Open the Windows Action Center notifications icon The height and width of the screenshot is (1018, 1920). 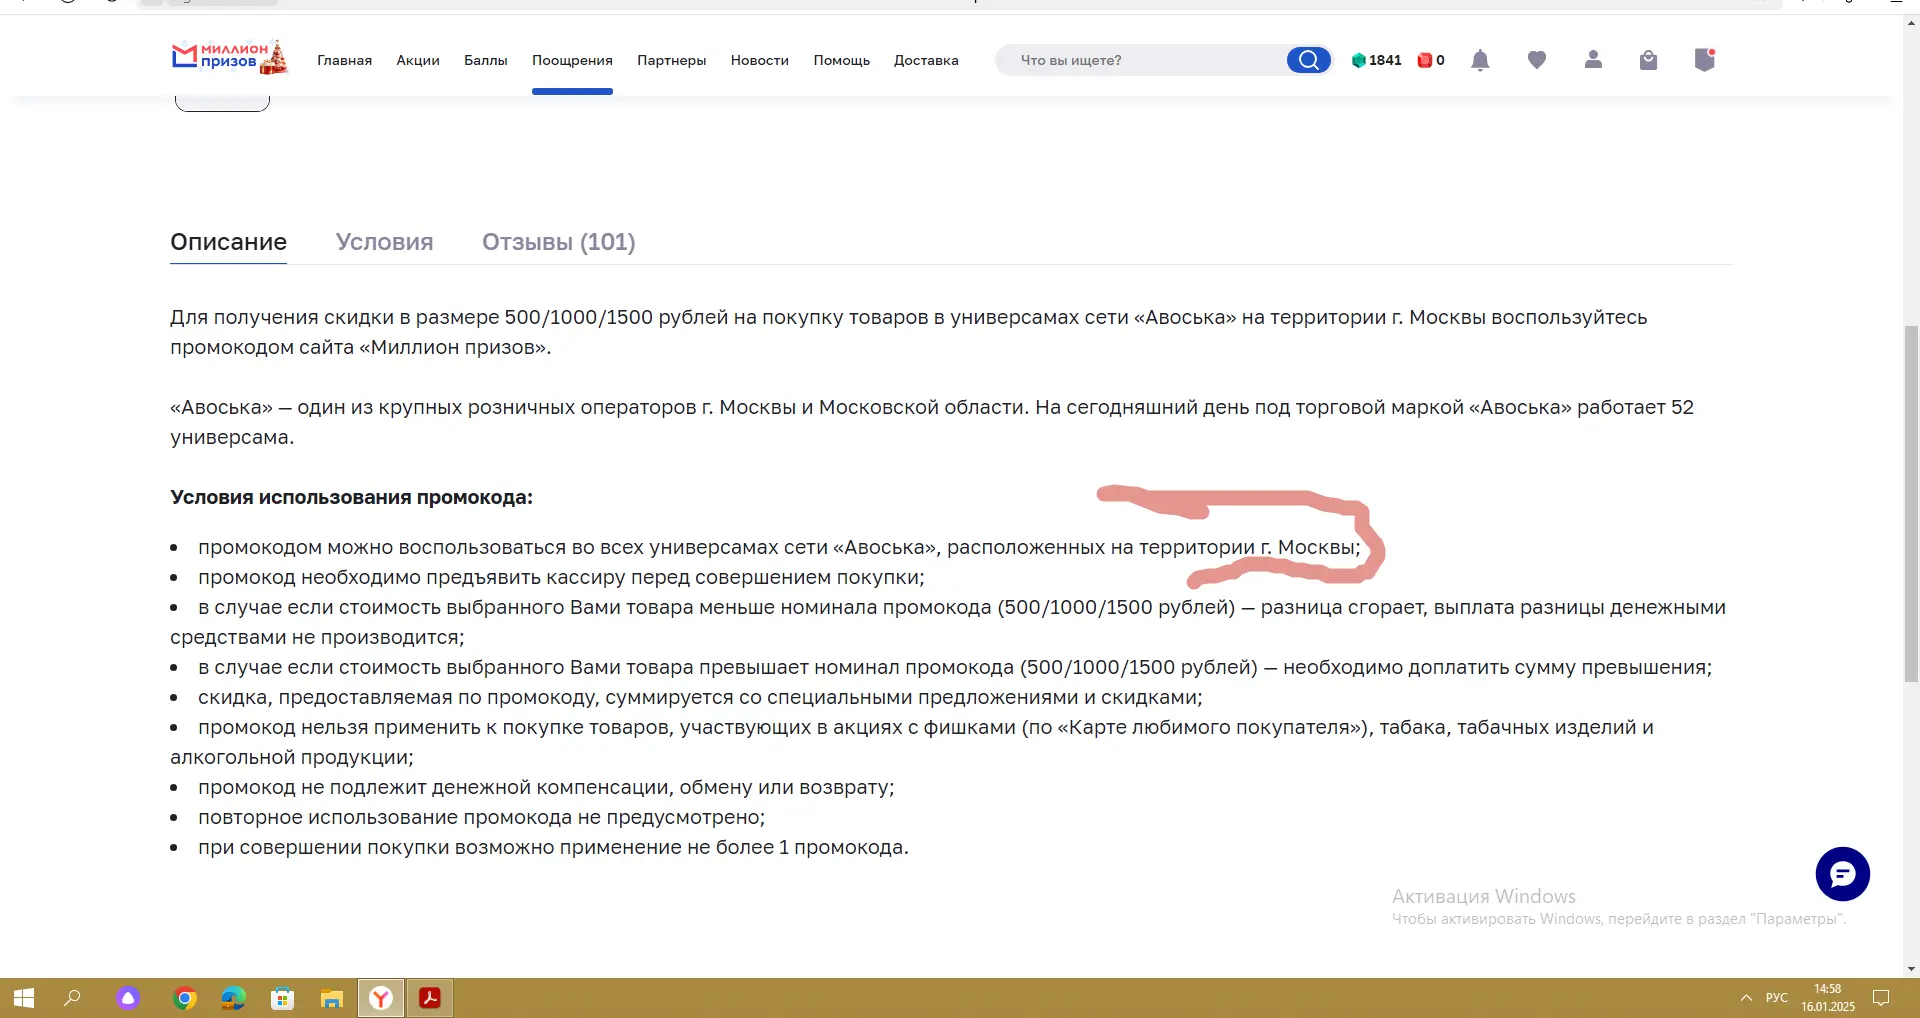[1881, 998]
